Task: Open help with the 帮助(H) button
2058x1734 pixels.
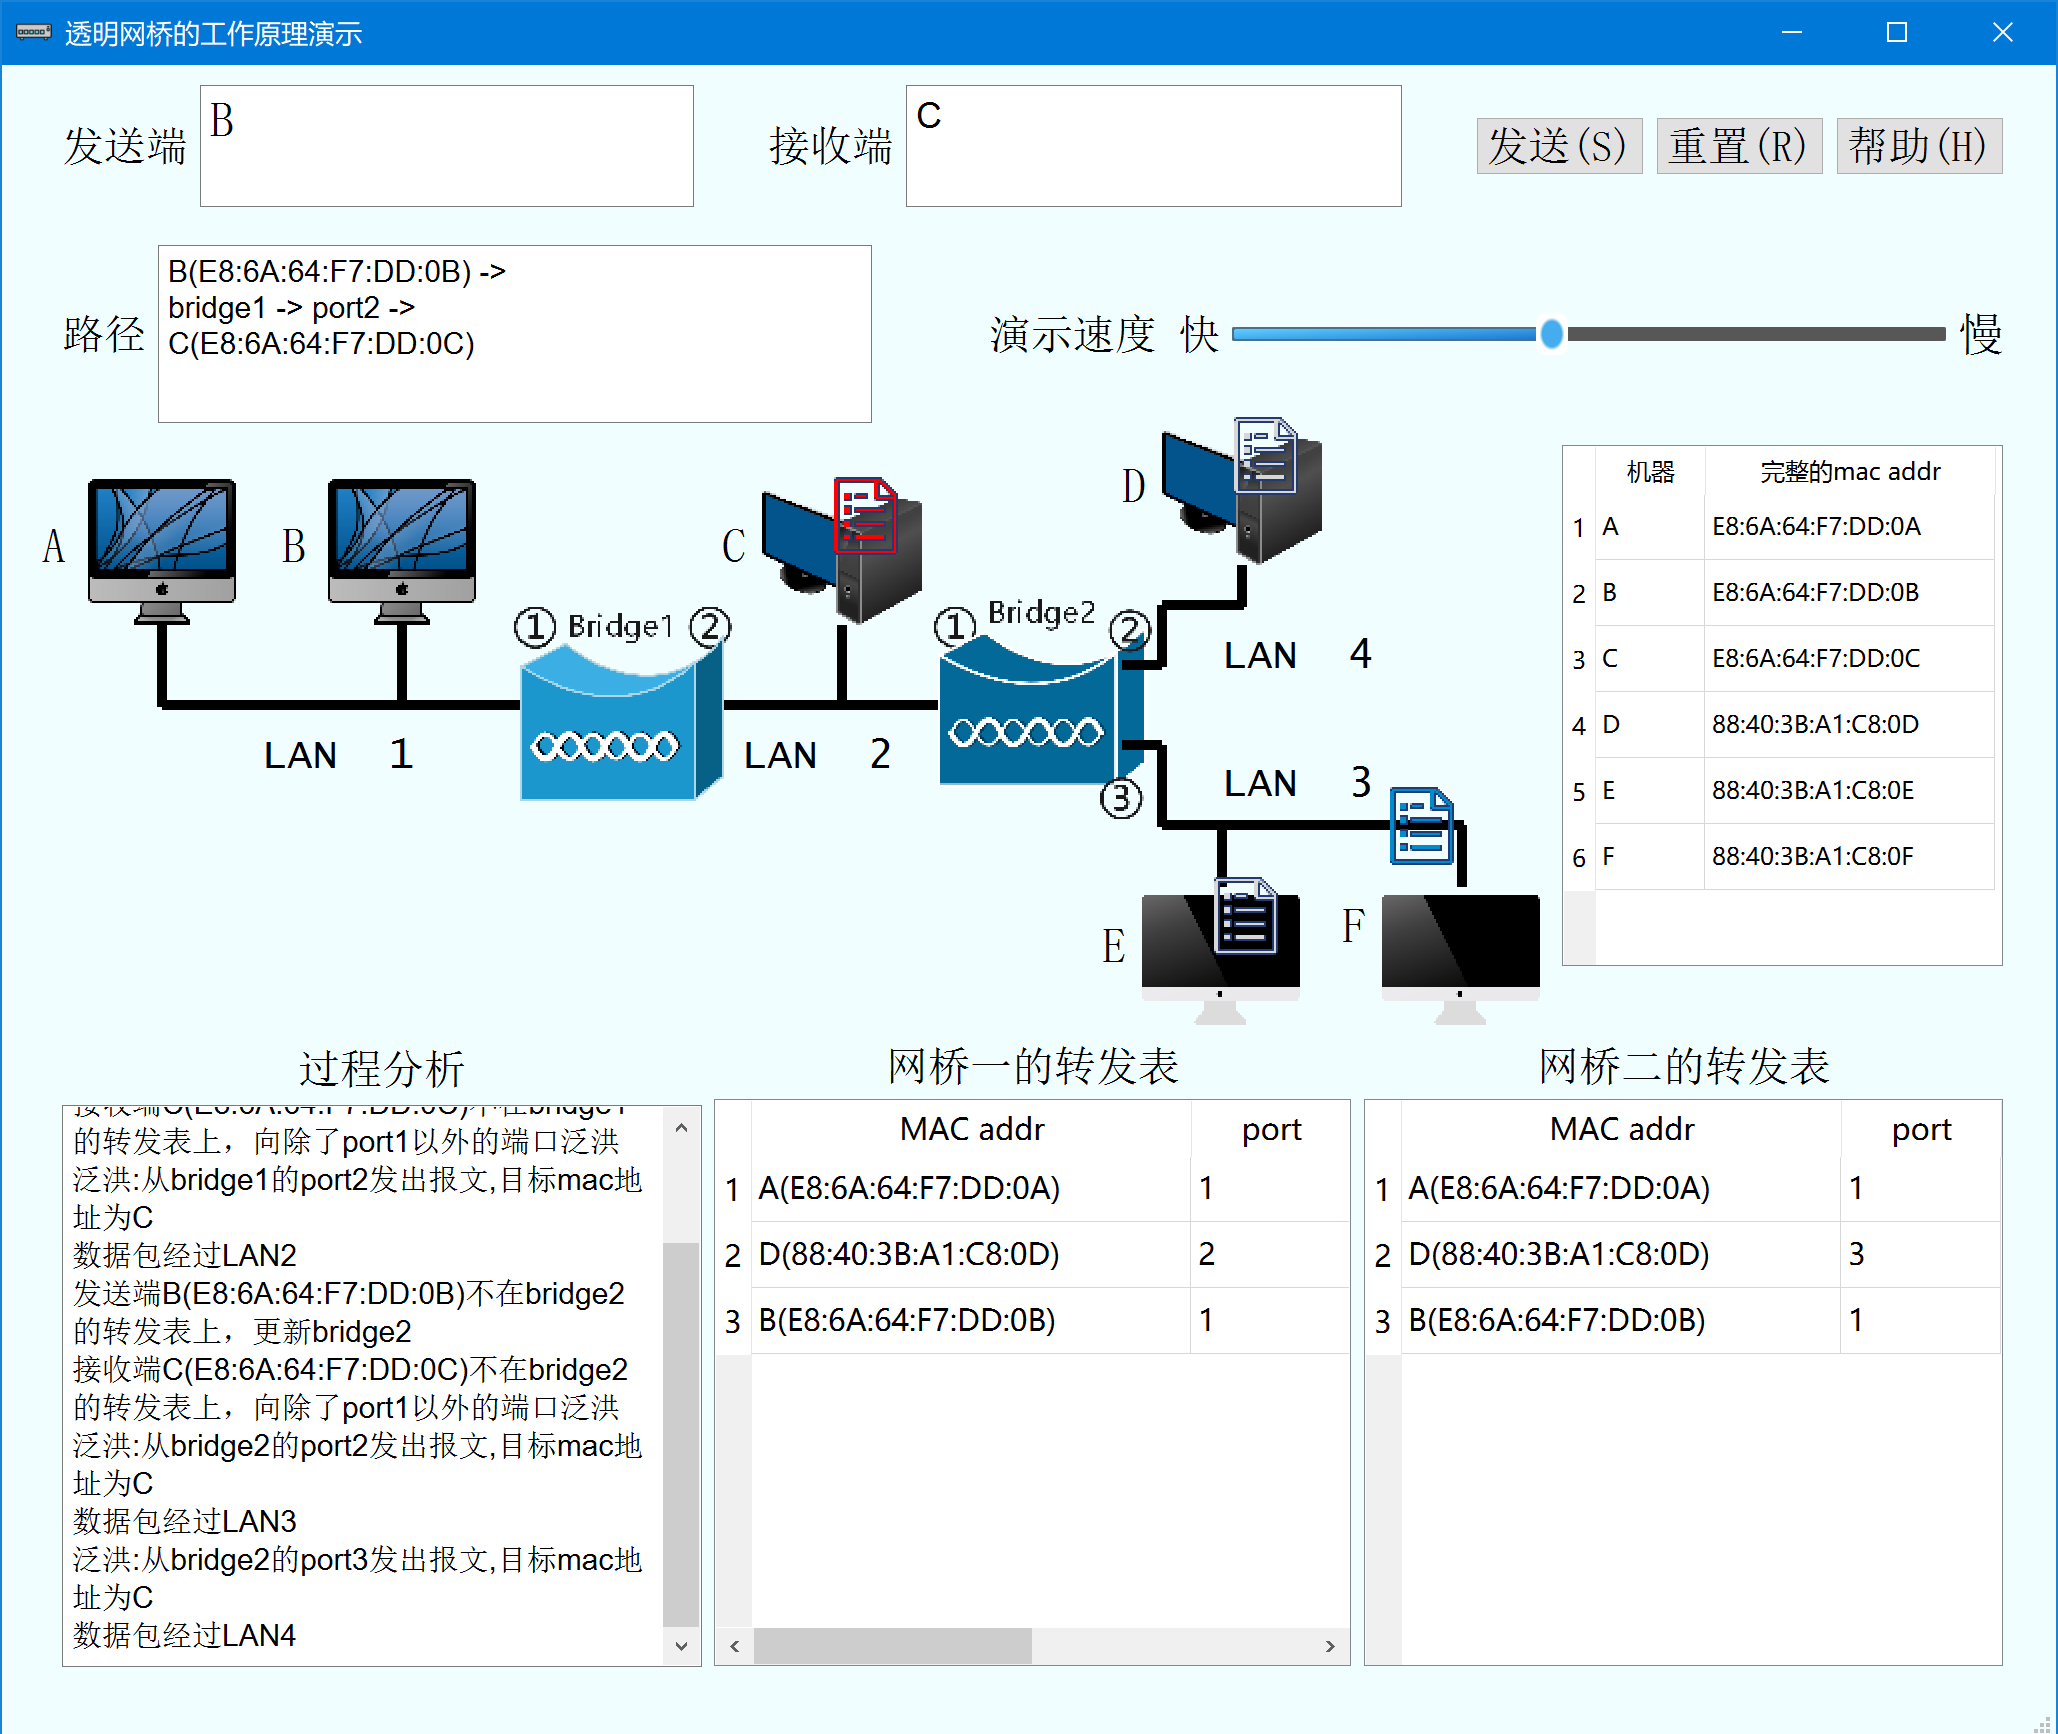Action: [1918, 146]
